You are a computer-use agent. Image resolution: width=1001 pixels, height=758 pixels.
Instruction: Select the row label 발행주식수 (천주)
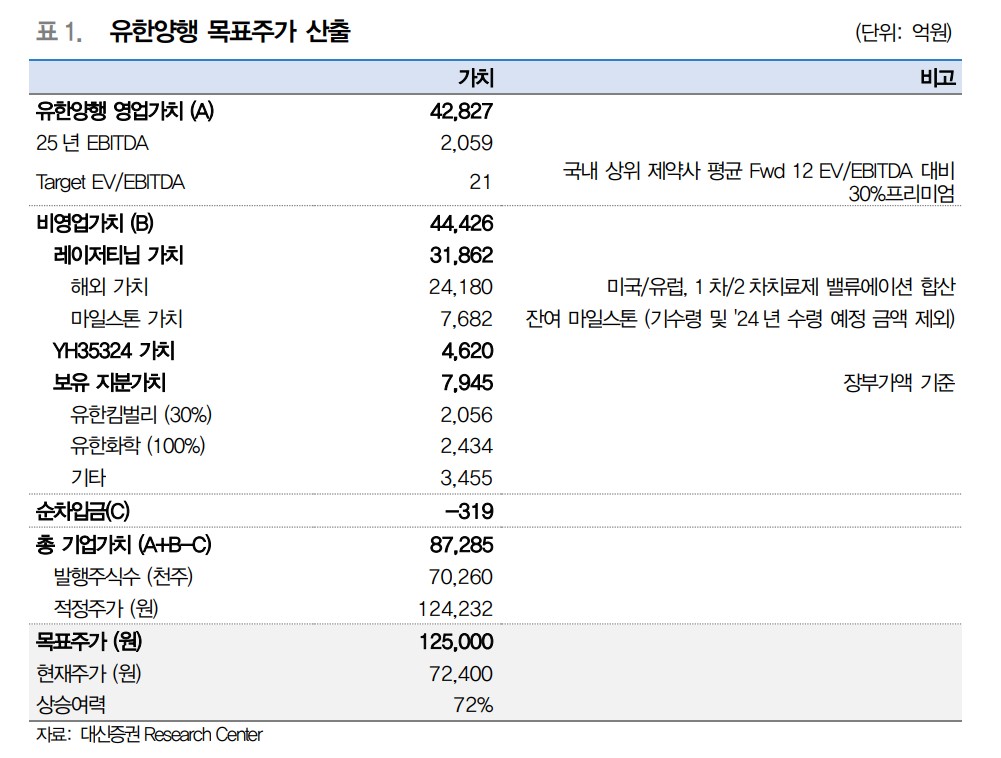coord(123,577)
